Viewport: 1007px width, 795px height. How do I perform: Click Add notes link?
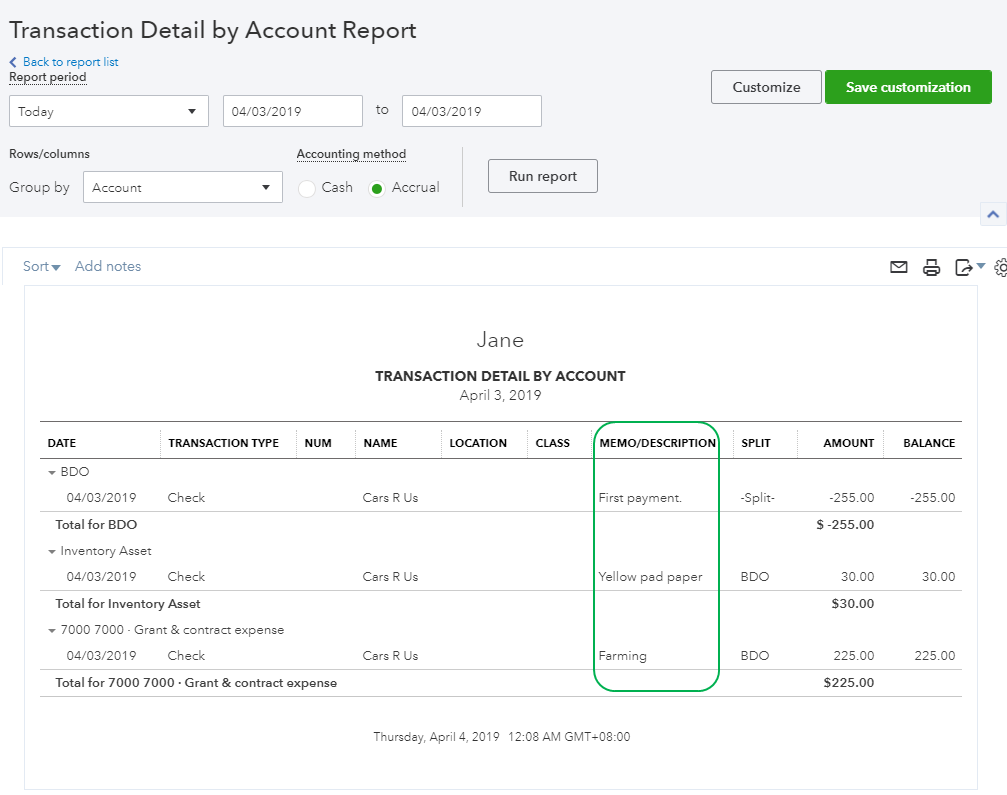(x=108, y=266)
